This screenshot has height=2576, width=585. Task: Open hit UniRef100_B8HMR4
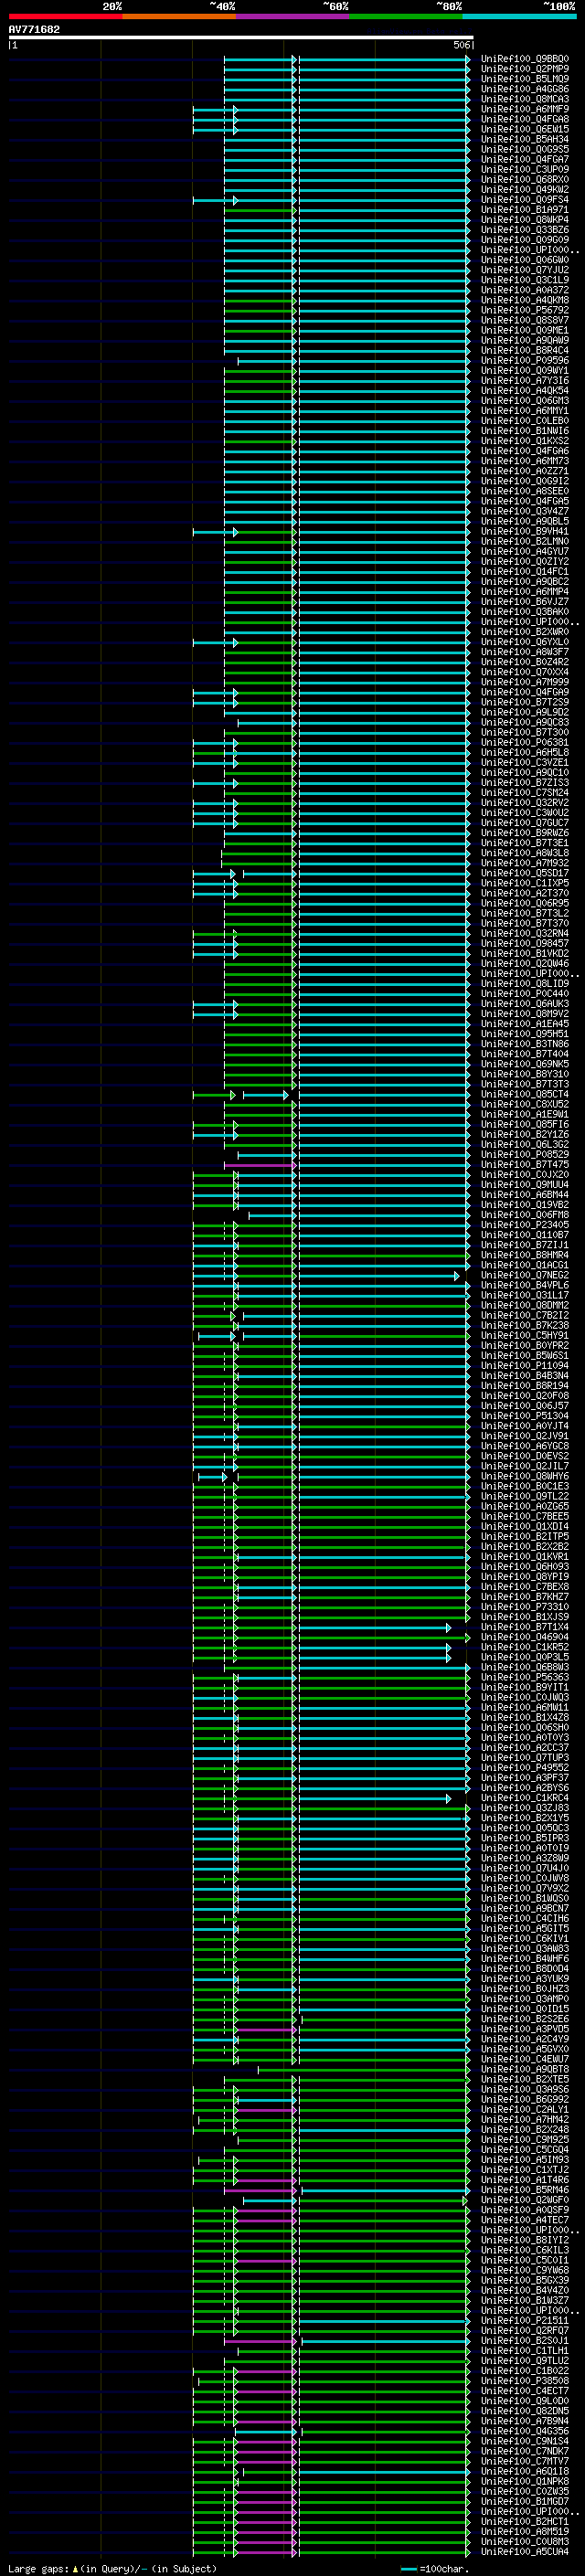tap(525, 1255)
